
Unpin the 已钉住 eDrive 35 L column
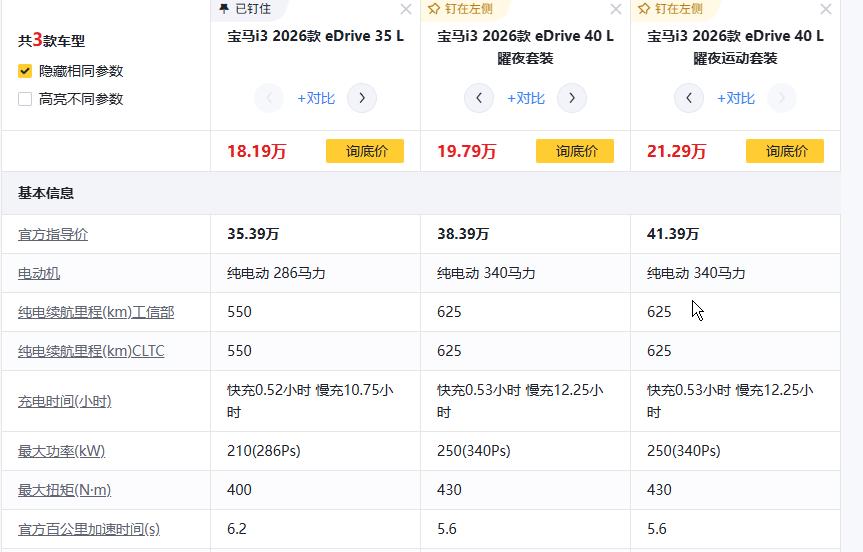(244, 9)
